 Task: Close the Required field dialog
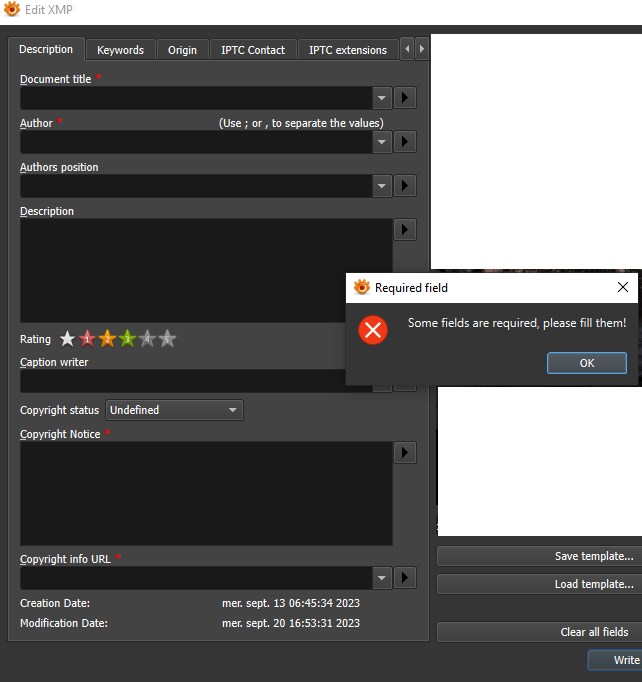point(623,287)
